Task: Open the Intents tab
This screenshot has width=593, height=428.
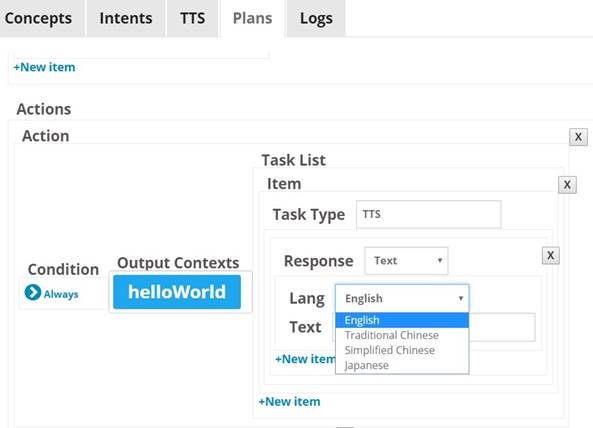Action: coord(126,18)
